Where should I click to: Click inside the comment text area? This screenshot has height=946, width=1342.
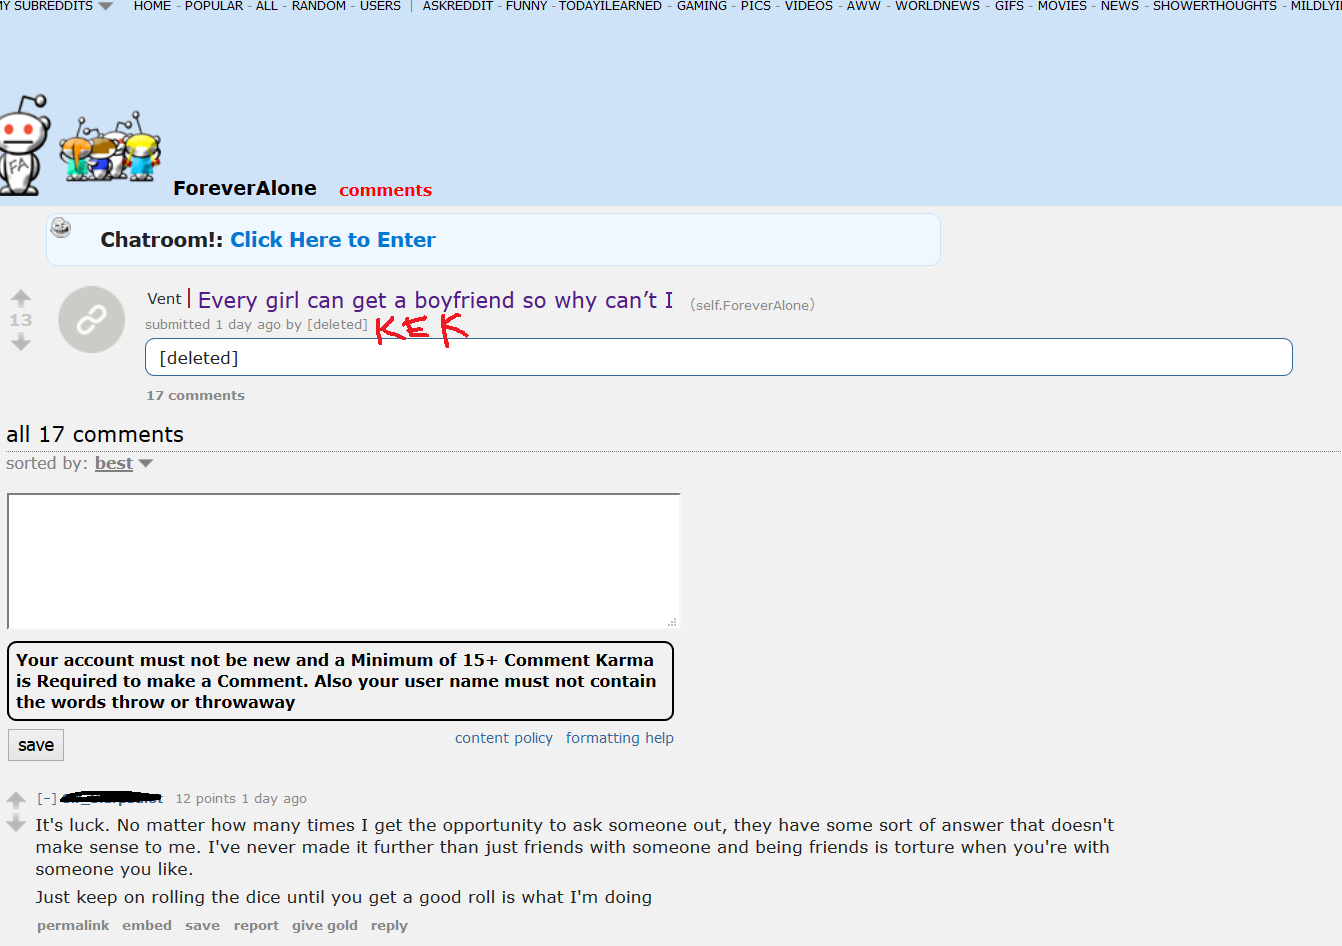coord(343,561)
